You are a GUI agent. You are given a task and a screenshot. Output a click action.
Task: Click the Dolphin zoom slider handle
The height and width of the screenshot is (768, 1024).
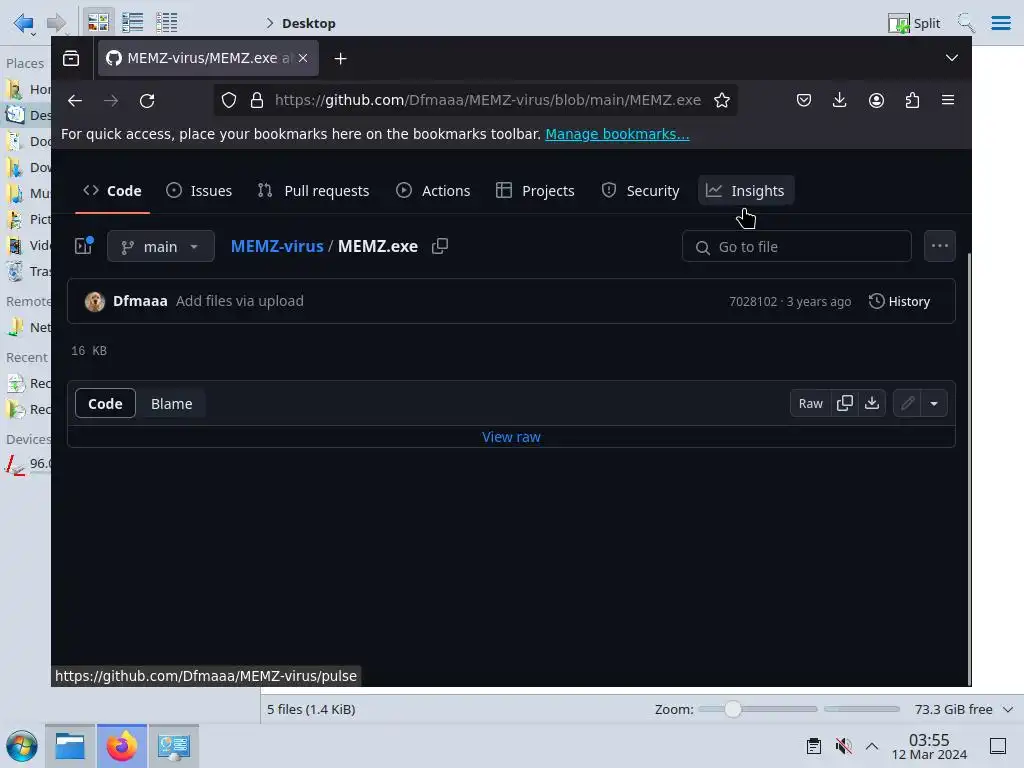(733, 709)
